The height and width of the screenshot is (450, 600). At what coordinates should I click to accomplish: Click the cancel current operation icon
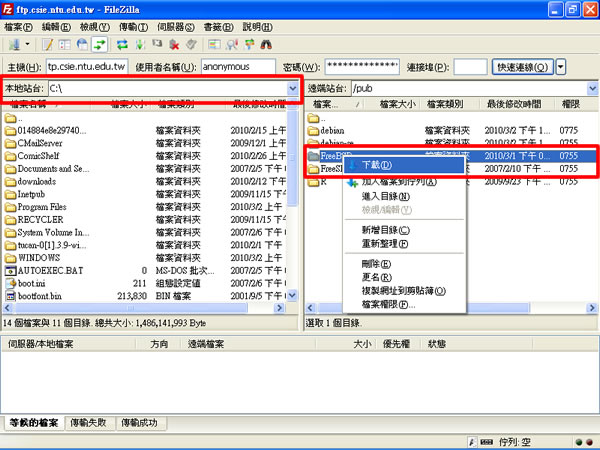(157, 45)
